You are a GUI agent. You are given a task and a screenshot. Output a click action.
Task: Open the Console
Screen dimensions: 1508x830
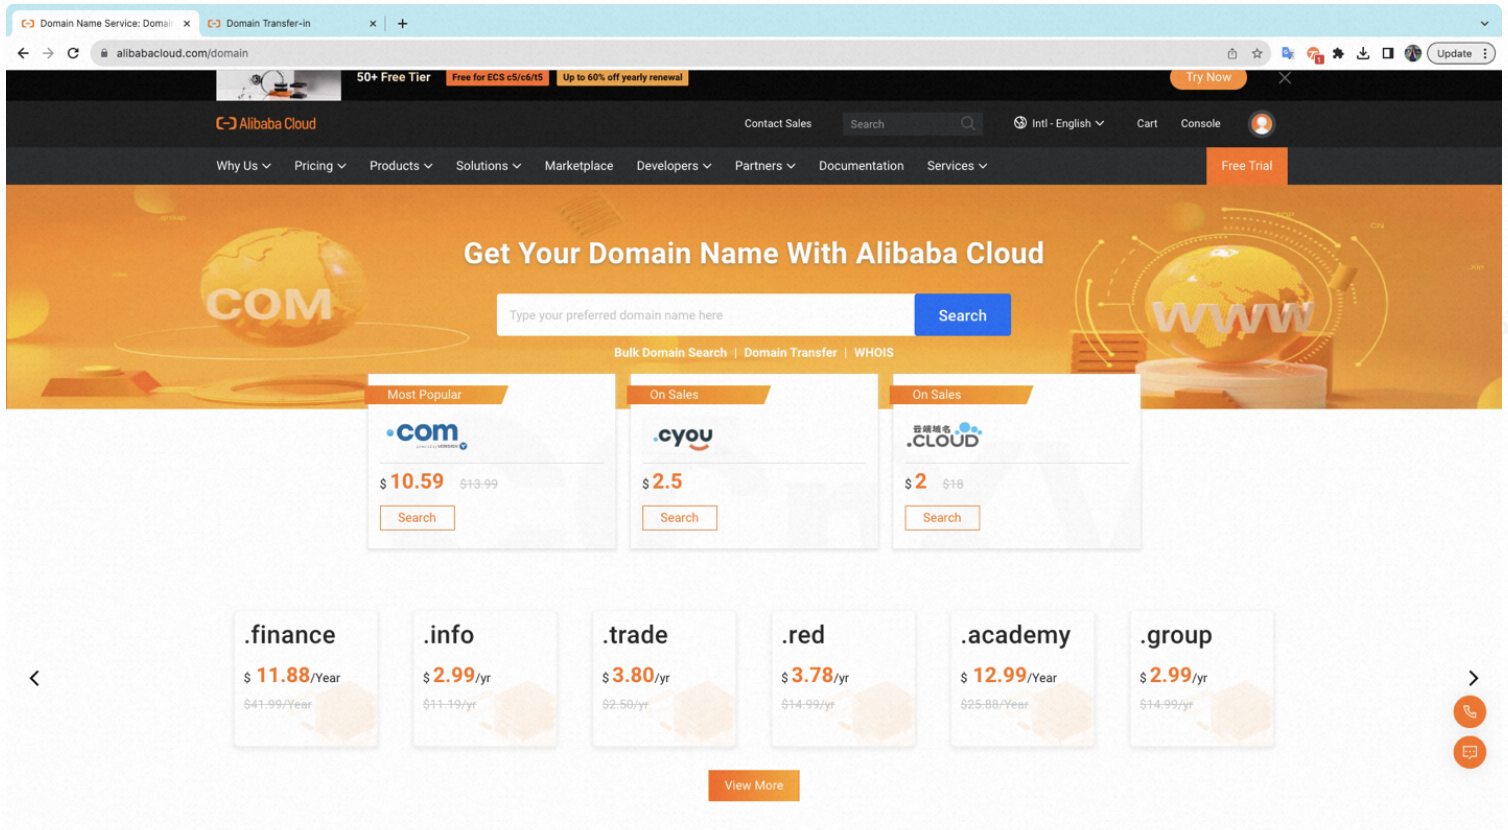click(1200, 123)
